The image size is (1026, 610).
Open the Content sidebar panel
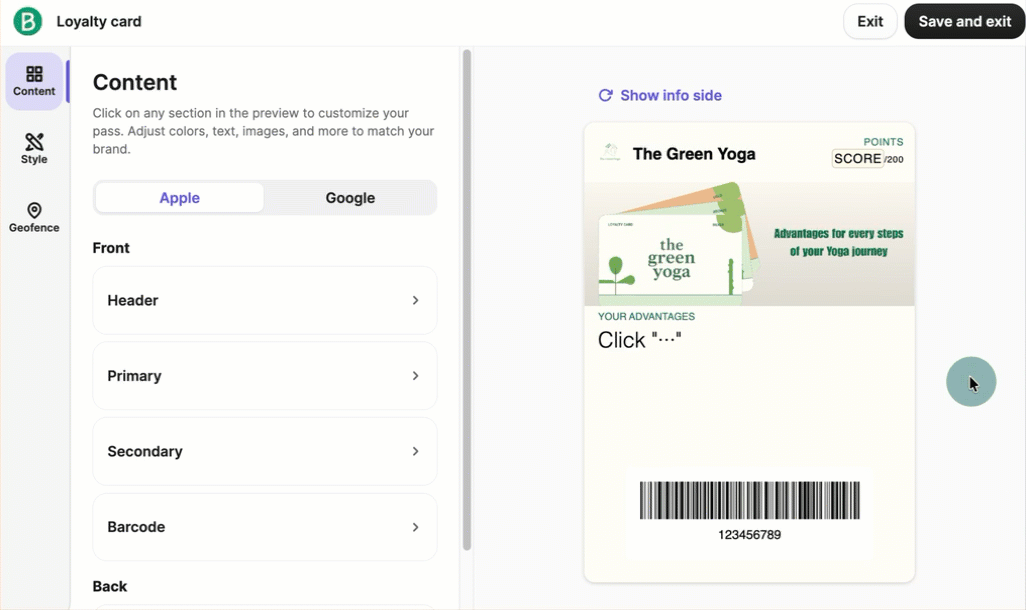point(34,81)
